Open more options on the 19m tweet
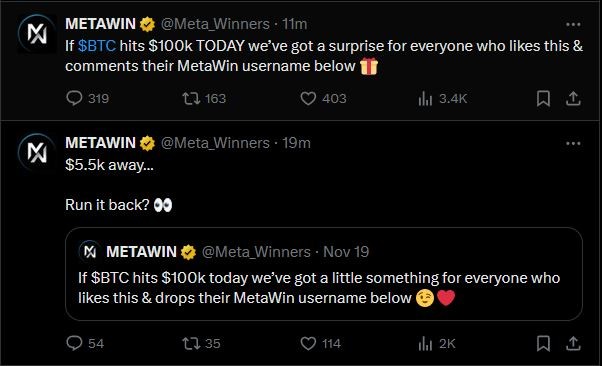Viewport: 602px width, 366px height. pos(573,144)
